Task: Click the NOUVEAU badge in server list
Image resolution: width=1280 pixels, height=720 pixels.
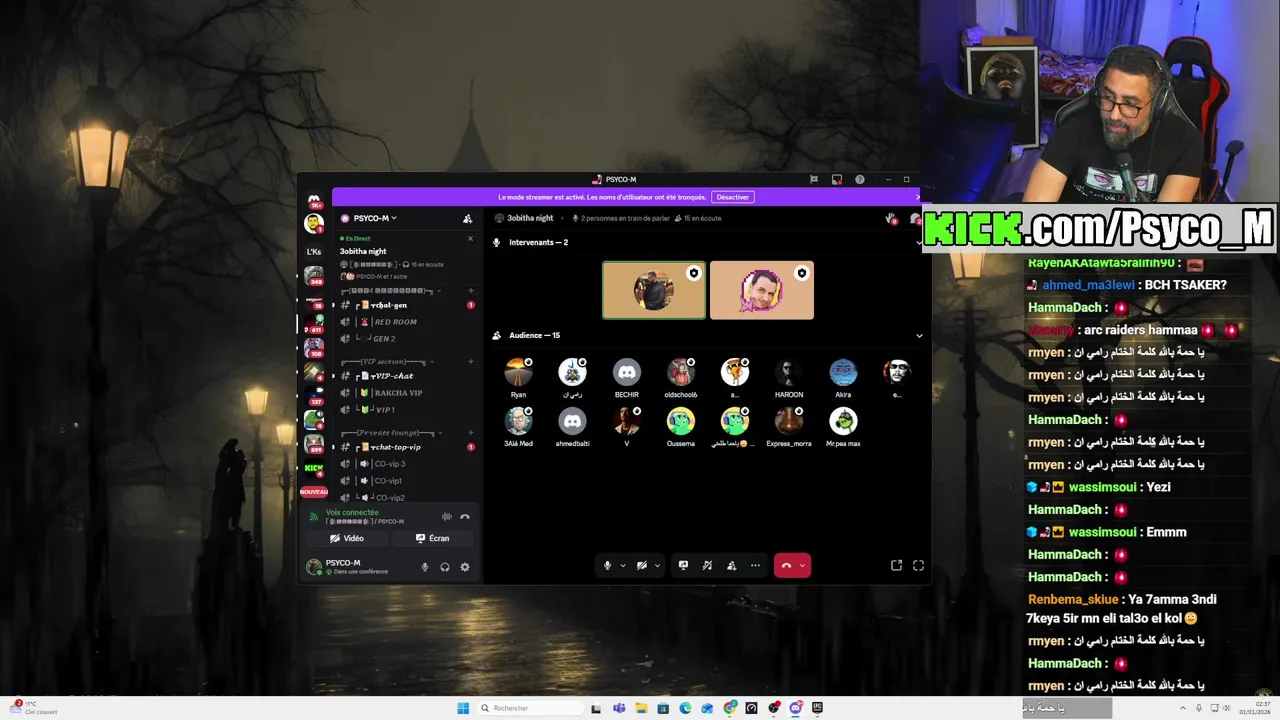Action: (x=314, y=492)
